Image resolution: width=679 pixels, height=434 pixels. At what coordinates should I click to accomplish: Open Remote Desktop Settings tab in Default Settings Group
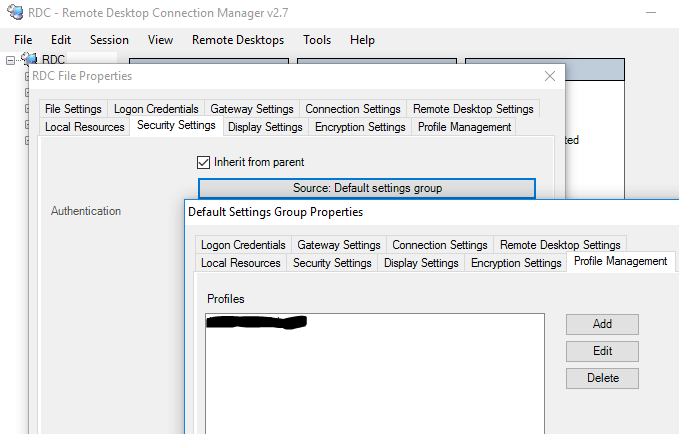point(560,245)
